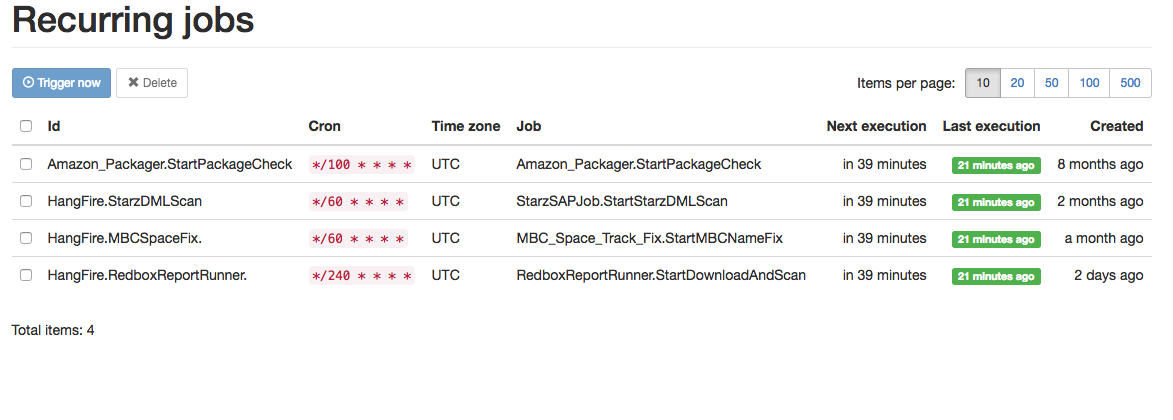The height and width of the screenshot is (420, 1173).
Task: Open last execution badge for Amazon_Packager job
Action: 995,165
